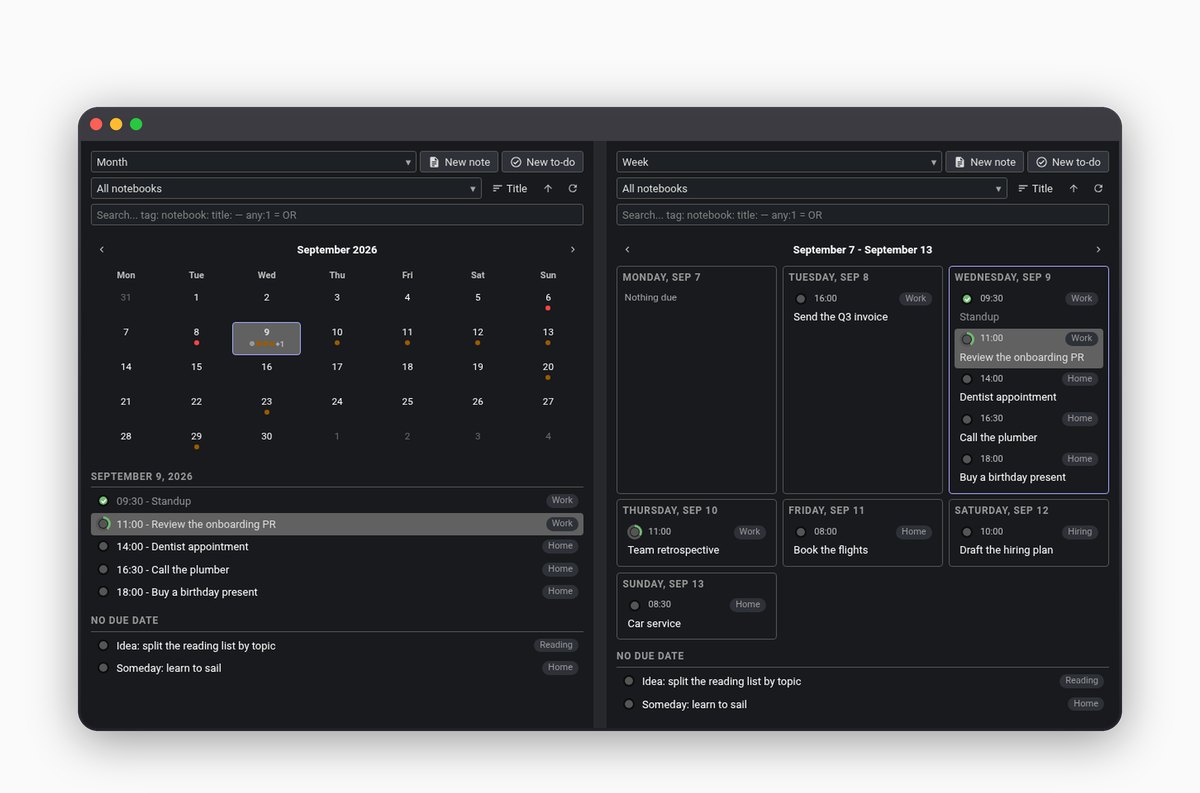Screen dimensions: 1200x793
Task: Open the Week view dropdown
Action: (x=779, y=162)
